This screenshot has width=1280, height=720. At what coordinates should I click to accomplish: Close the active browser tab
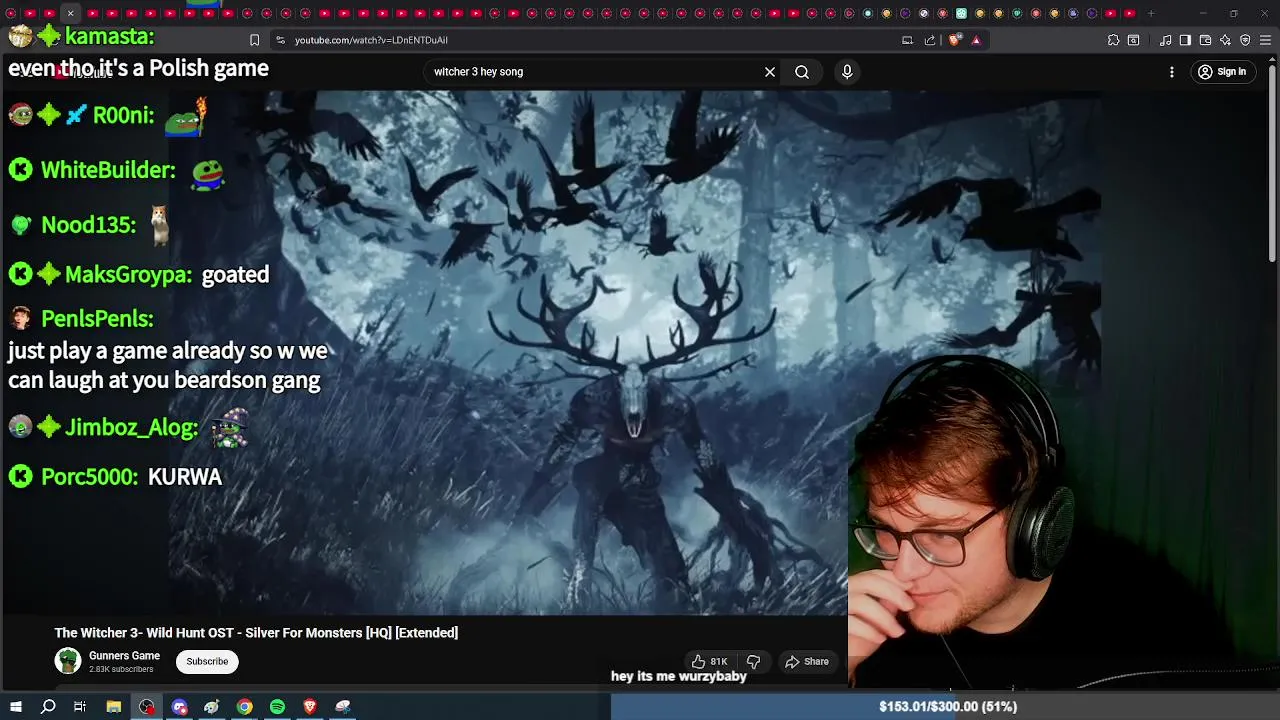pyautogui.click(x=70, y=13)
